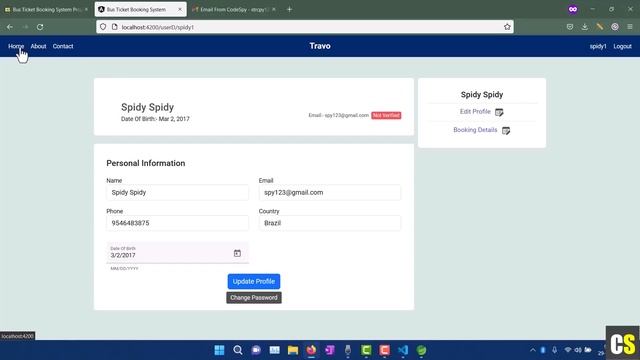Click the Date Of Birth field
Image resolution: width=640 pixels, height=360 pixels.
pyautogui.click(x=178, y=253)
